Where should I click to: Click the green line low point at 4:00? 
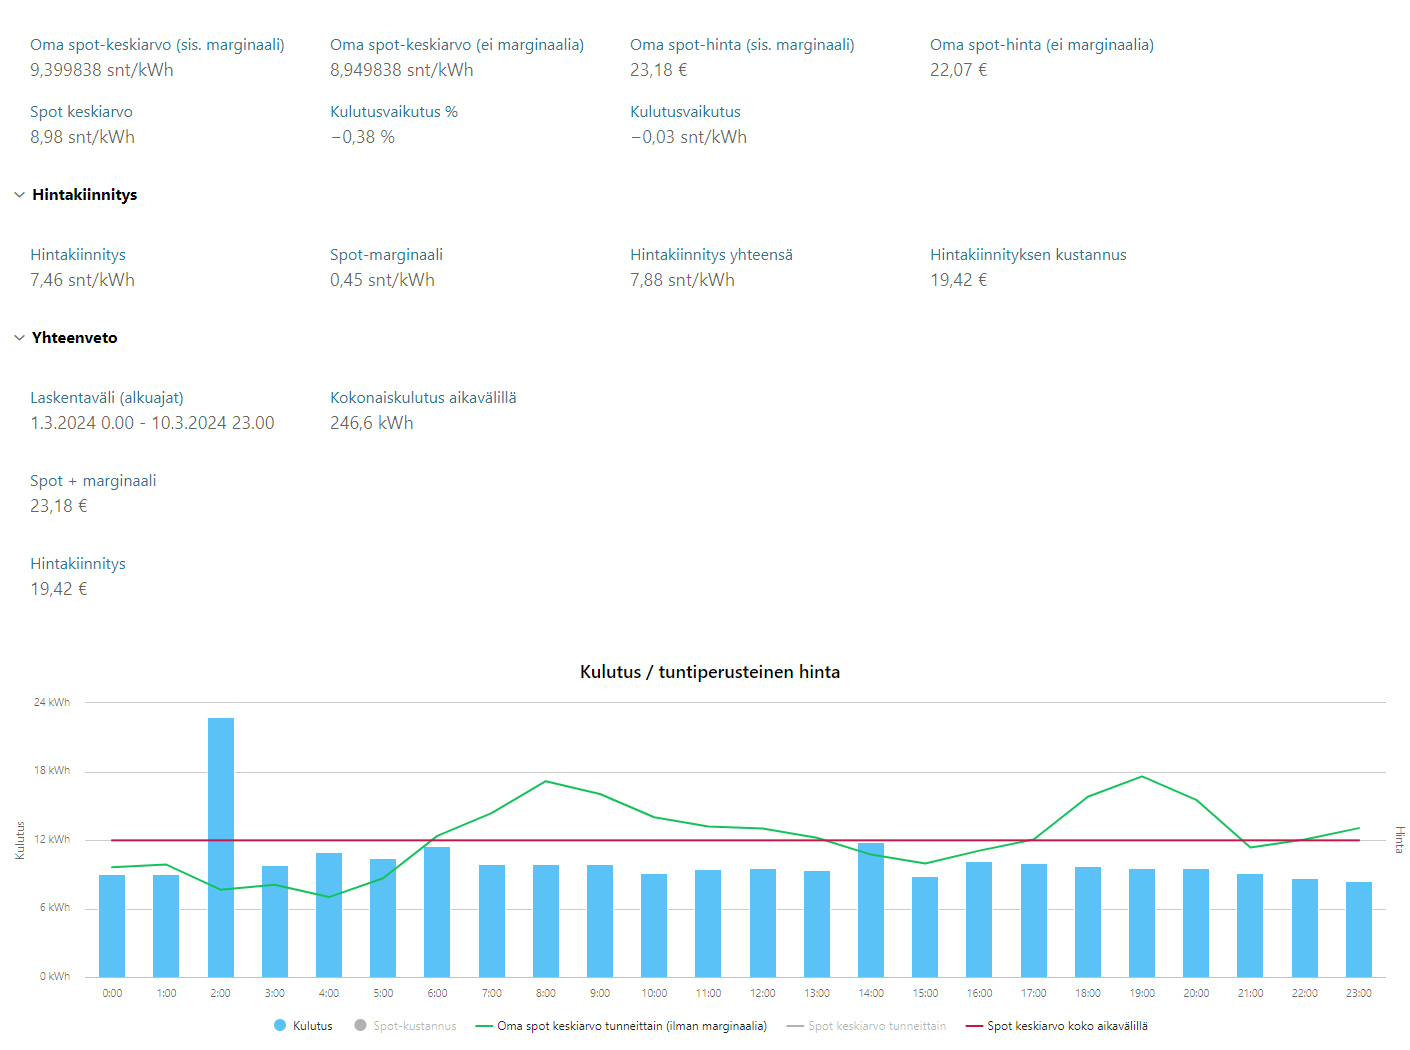coord(329,897)
